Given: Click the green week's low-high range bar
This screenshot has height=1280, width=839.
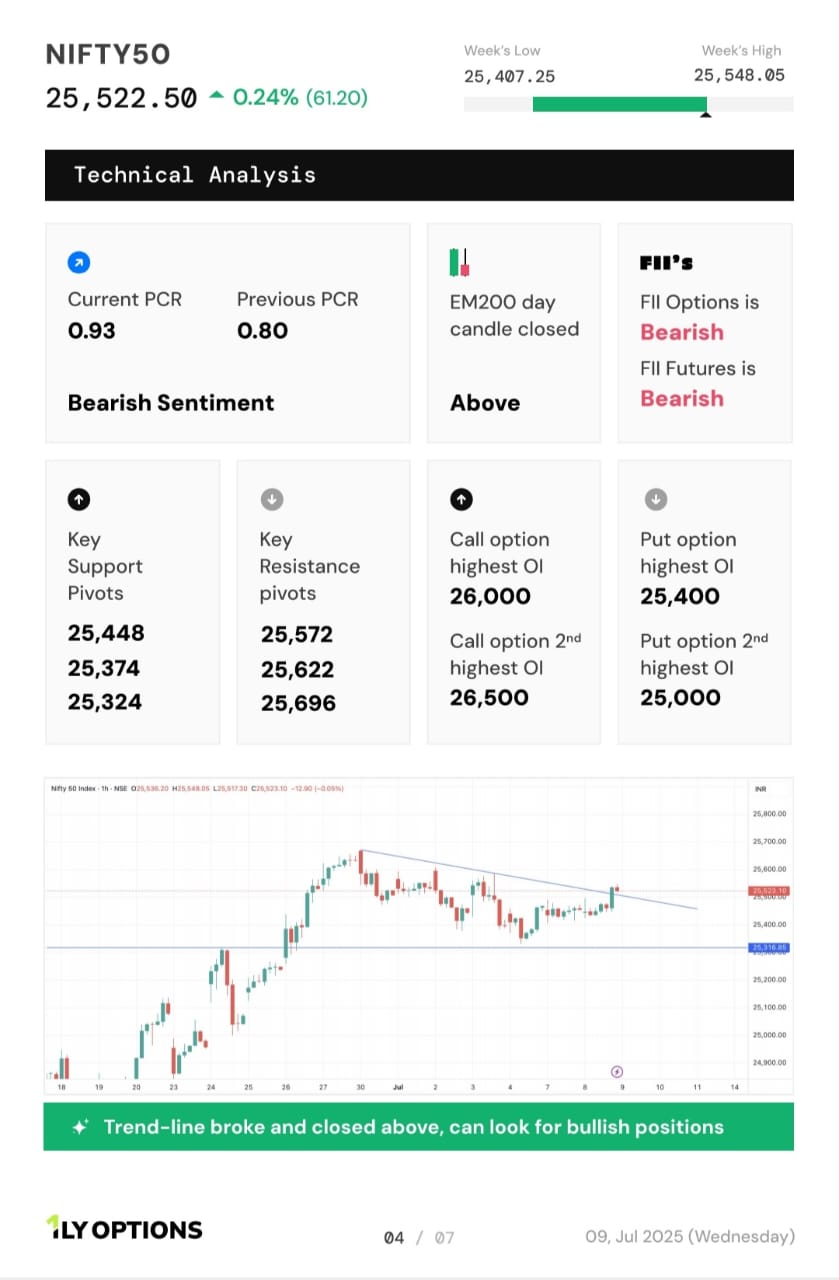Looking at the screenshot, I should point(619,104).
